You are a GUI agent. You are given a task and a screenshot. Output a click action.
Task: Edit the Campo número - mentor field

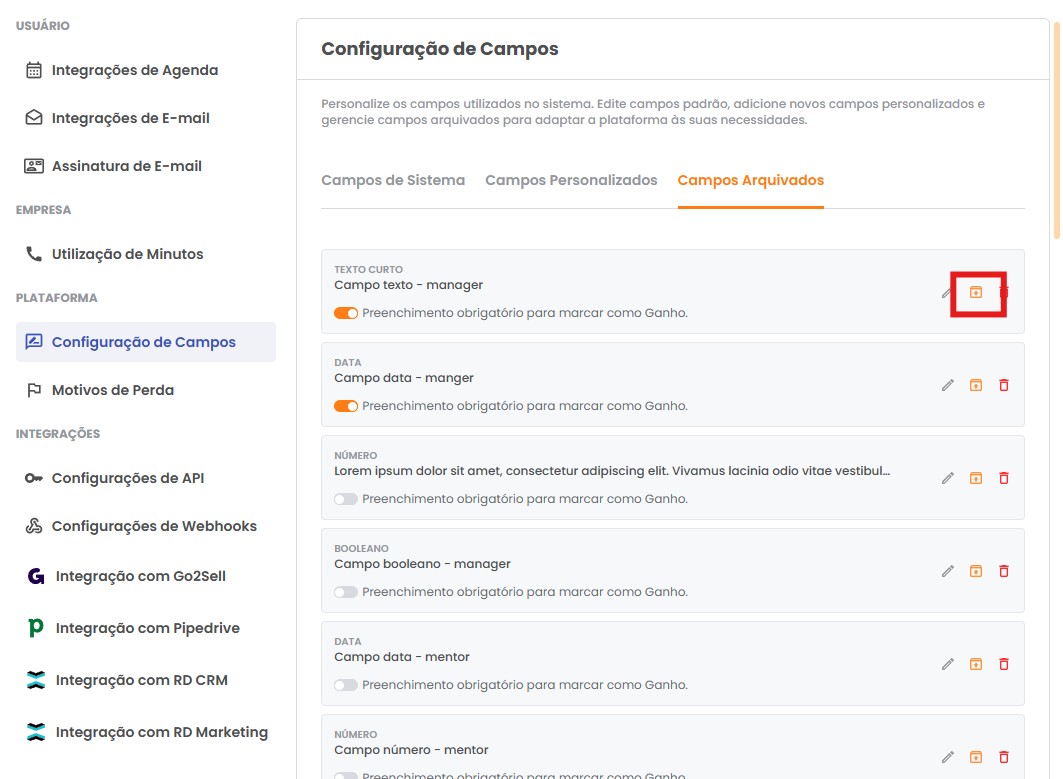(x=948, y=757)
